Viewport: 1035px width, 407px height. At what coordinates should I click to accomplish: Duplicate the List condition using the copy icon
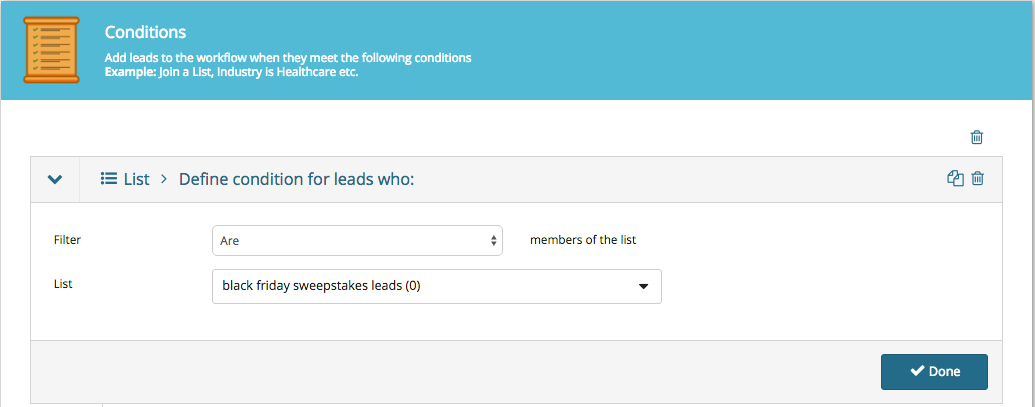[x=955, y=178]
